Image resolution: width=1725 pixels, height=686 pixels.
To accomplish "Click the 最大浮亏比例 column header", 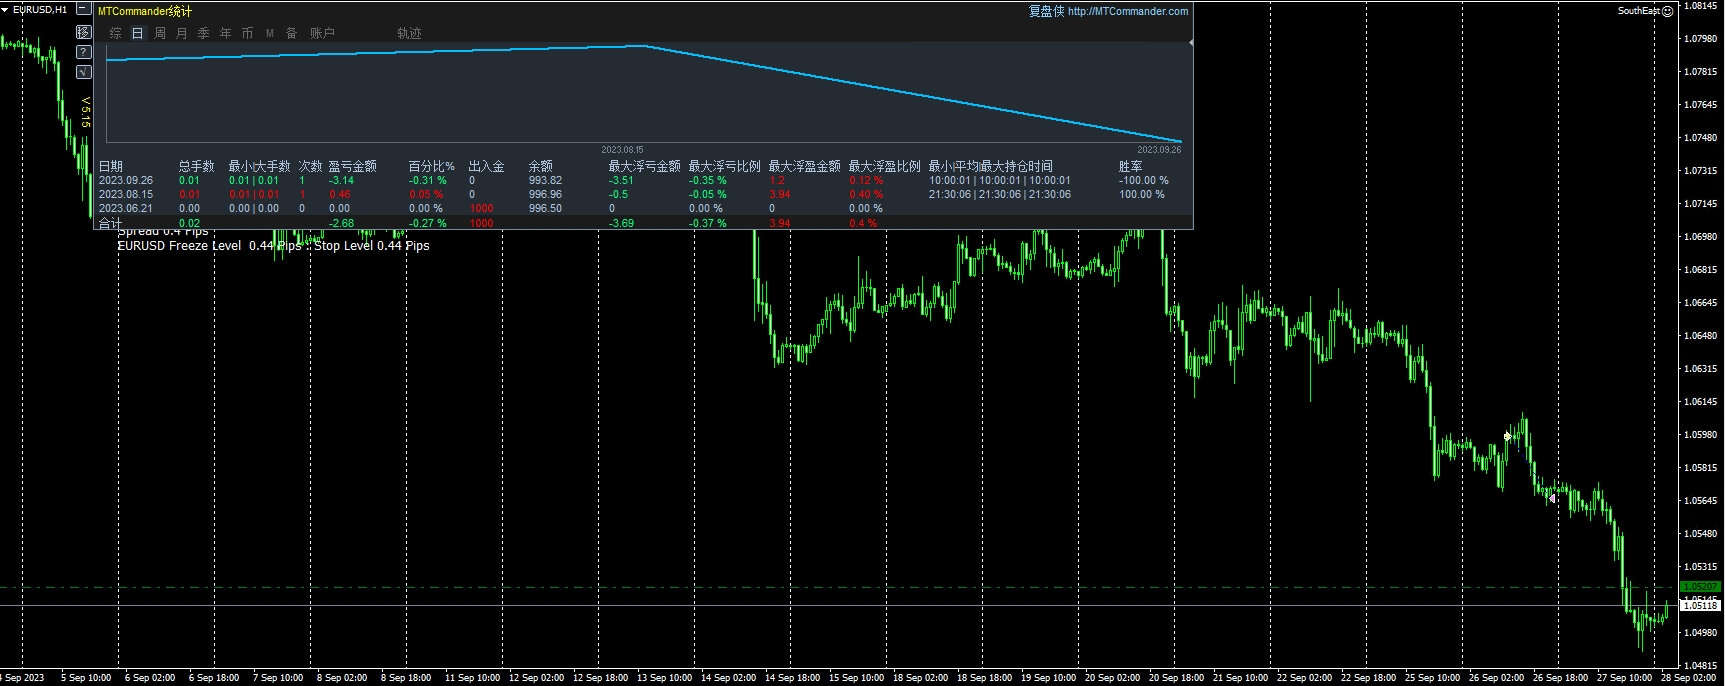I will (x=725, y=166).
